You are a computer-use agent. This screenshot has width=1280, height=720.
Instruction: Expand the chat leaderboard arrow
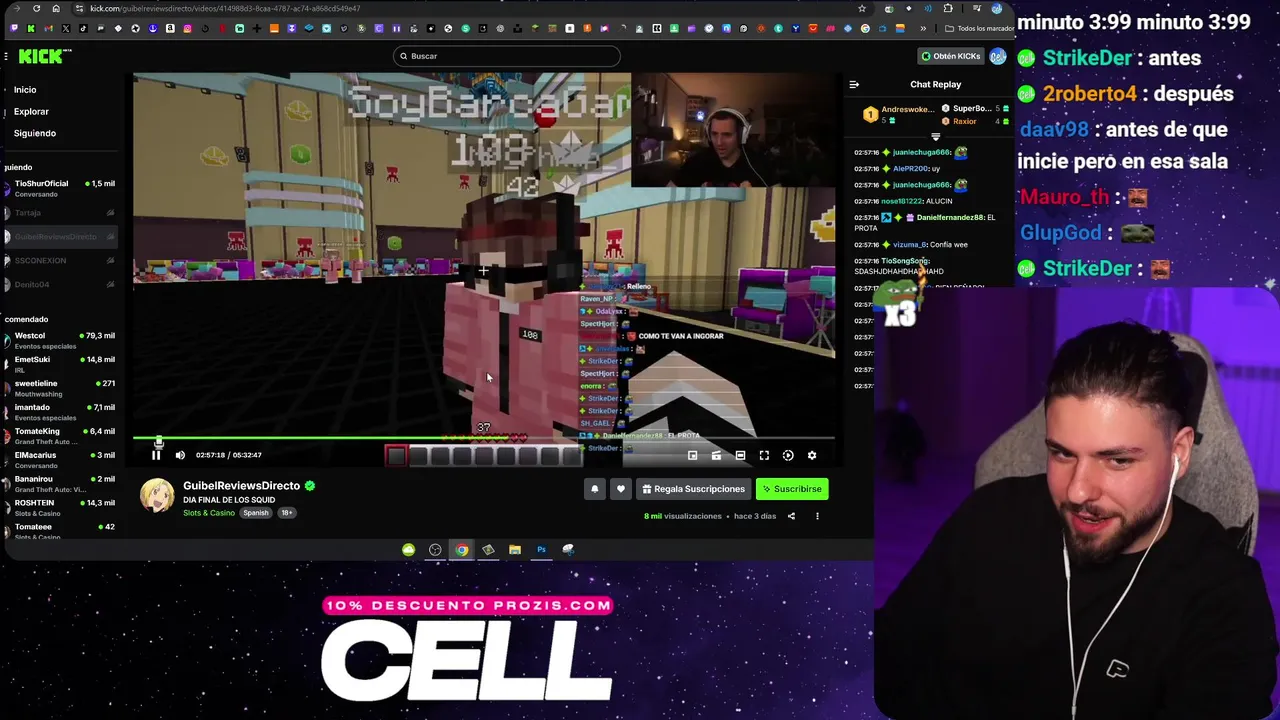[x=936, y=137]
